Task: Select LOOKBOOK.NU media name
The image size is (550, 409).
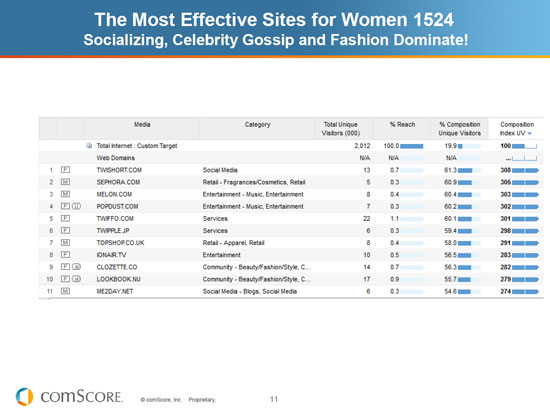Action: point(118,279)
